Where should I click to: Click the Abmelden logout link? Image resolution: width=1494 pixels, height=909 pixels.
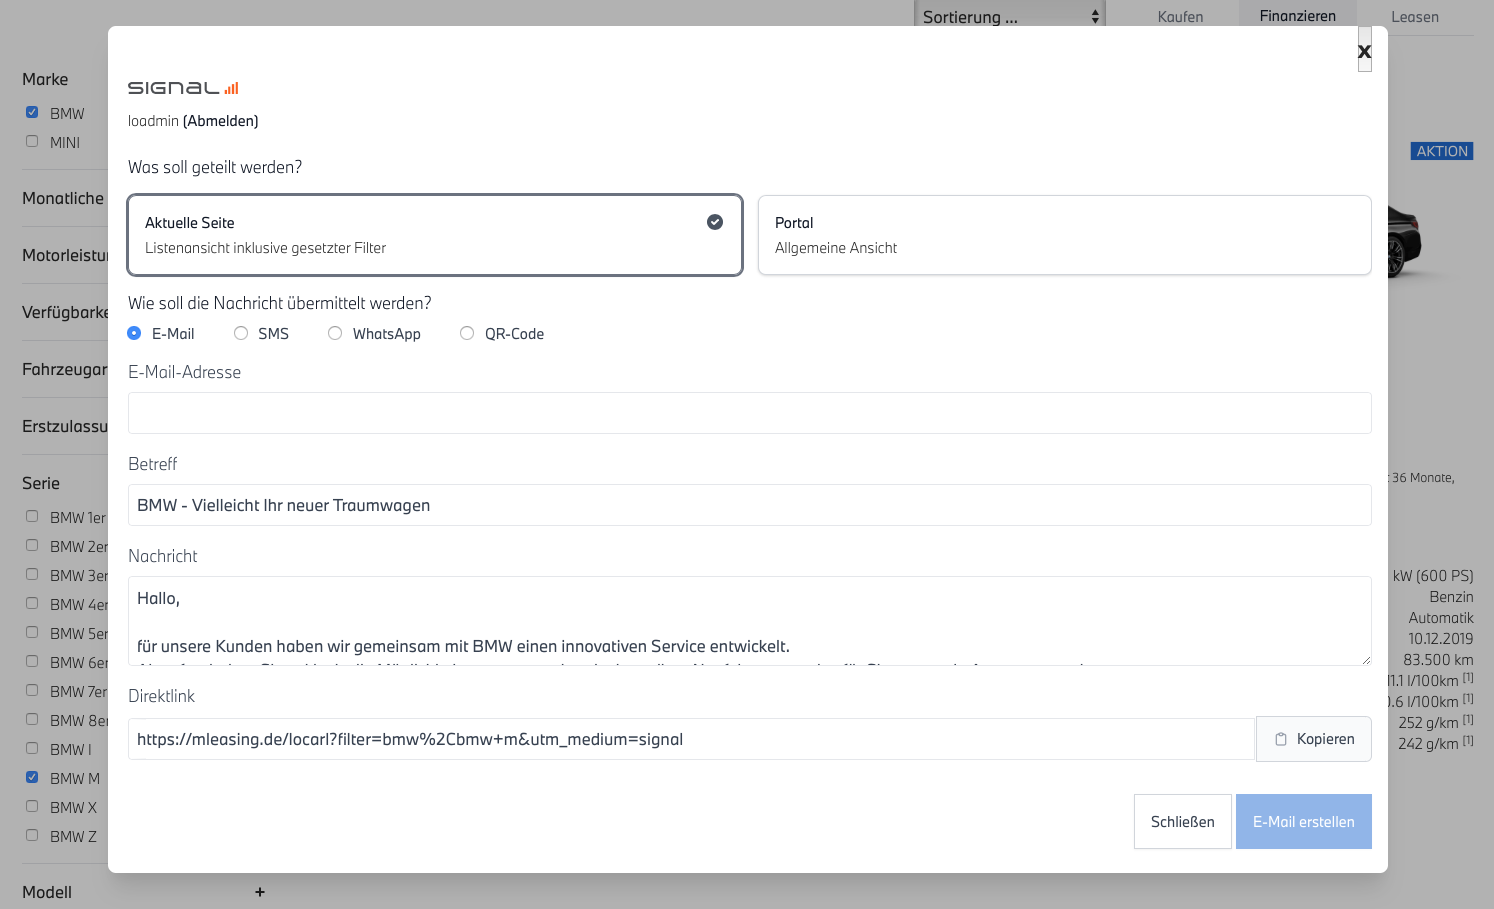[x=220, y=121]
